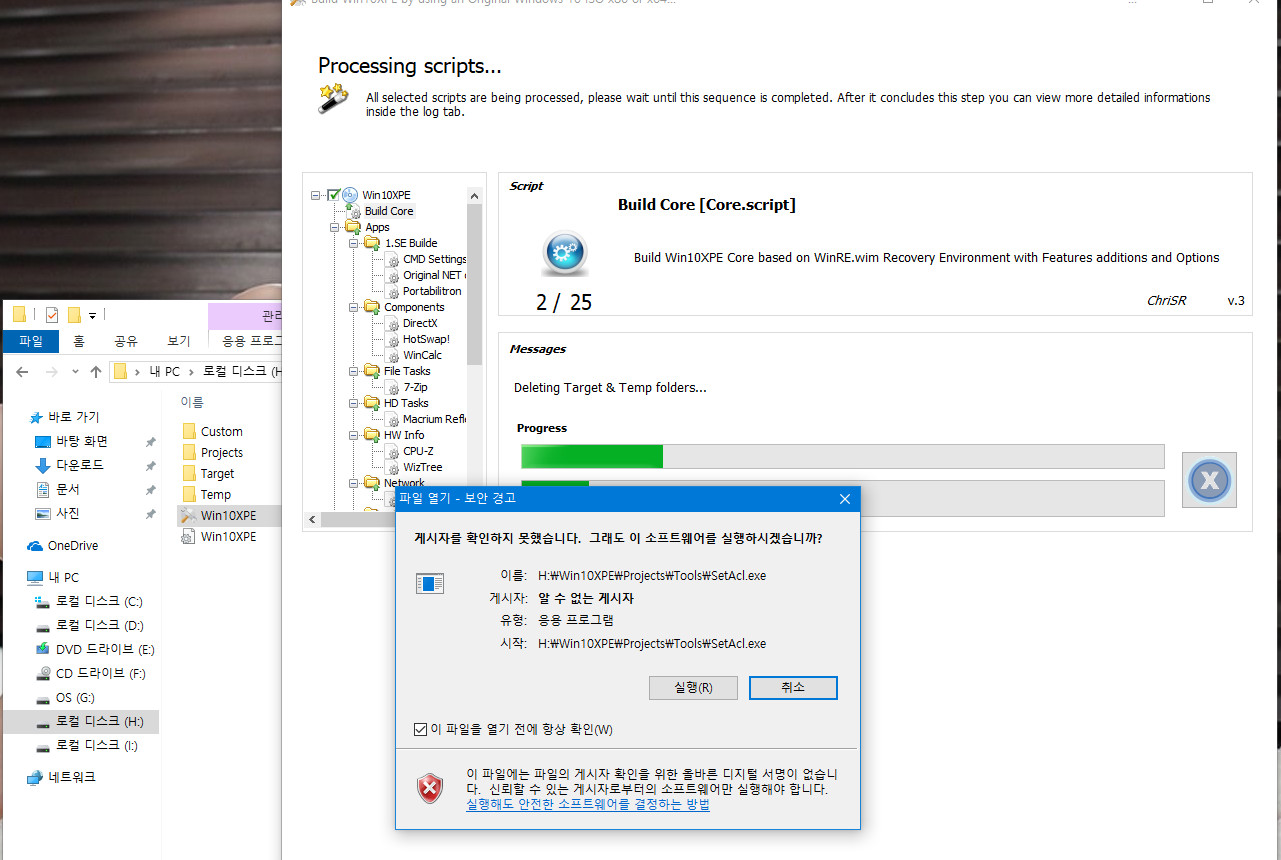Click the script tree horizontal scroll-left arrow
Viewport: 1281px width, 860px height.
tap(311, 520)
